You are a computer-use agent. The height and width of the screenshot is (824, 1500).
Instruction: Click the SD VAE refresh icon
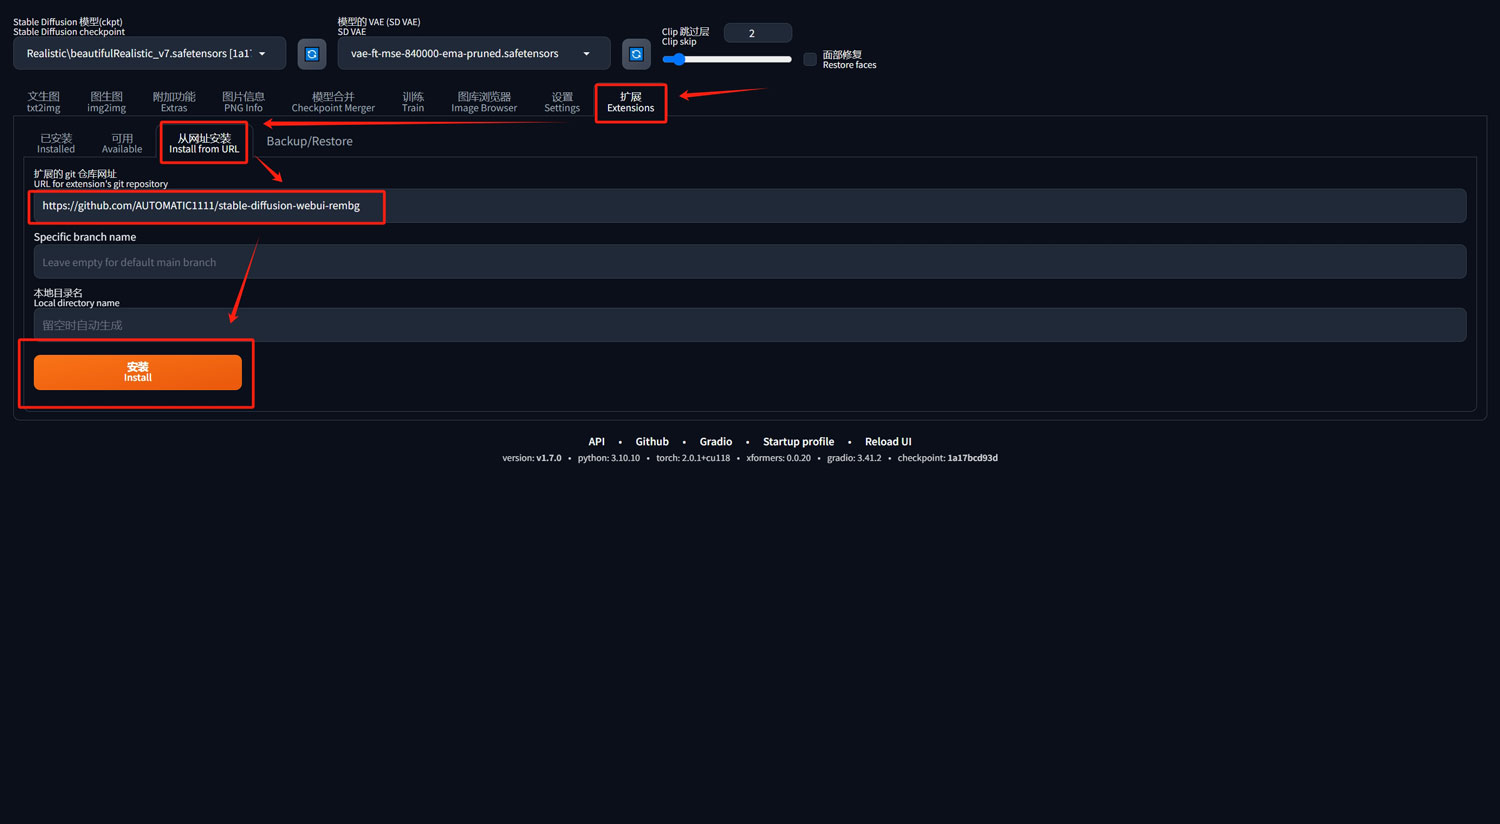pyautogui.click(x=636, y=54)
